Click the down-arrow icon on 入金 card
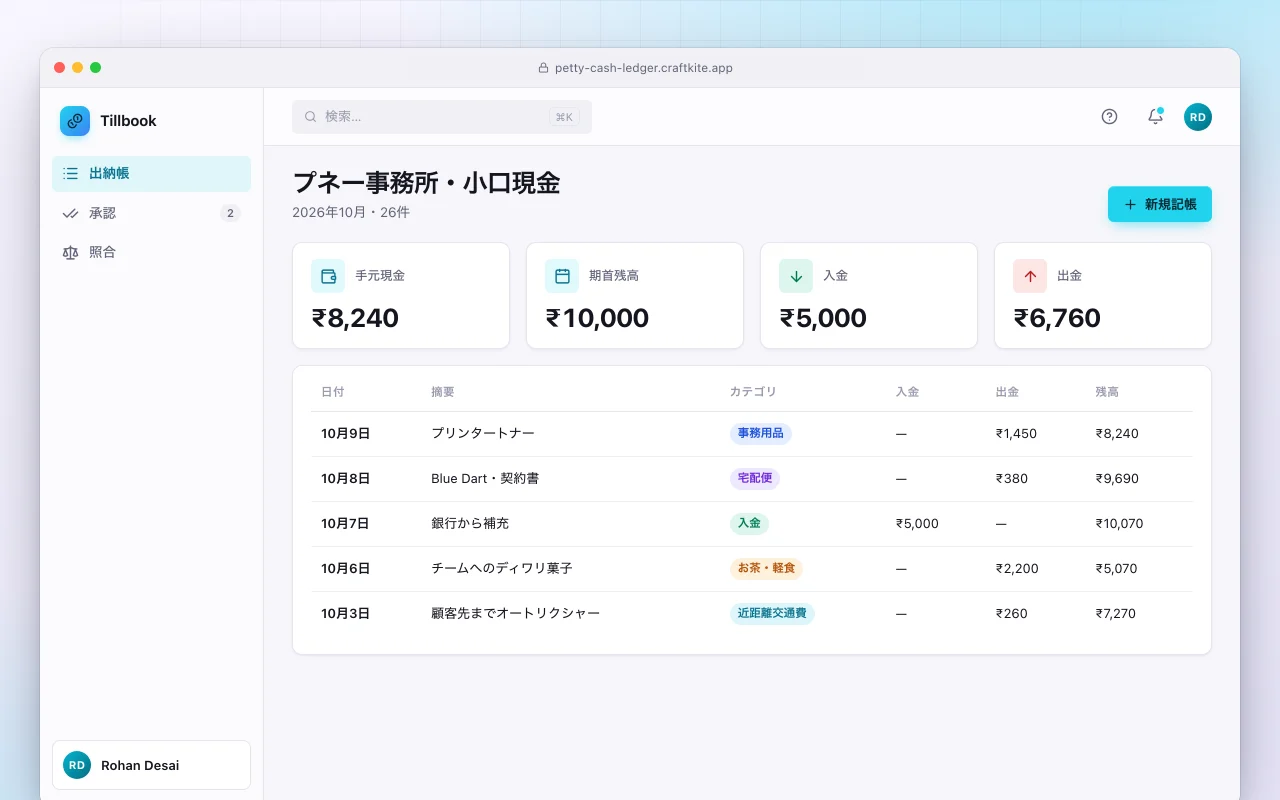Screen dimensions: 1280x800 coord(796,276)
